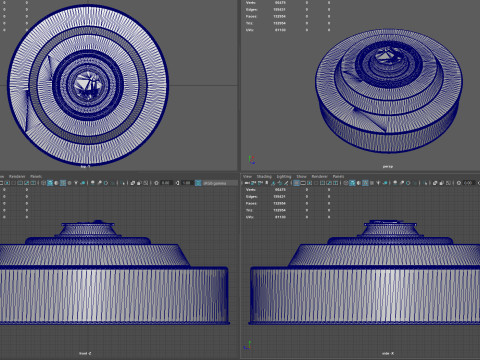This screenshot has height=360, width=480.
Task: Click Edges label in side view HUD
Action: (251, 197)
